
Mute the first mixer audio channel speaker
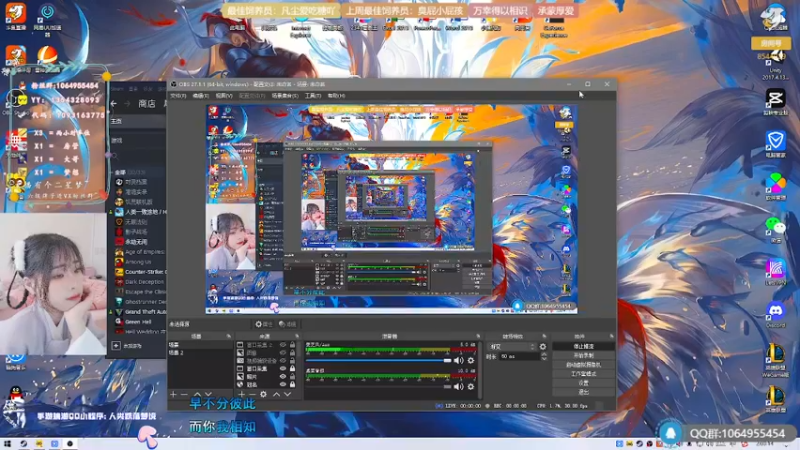459,361
